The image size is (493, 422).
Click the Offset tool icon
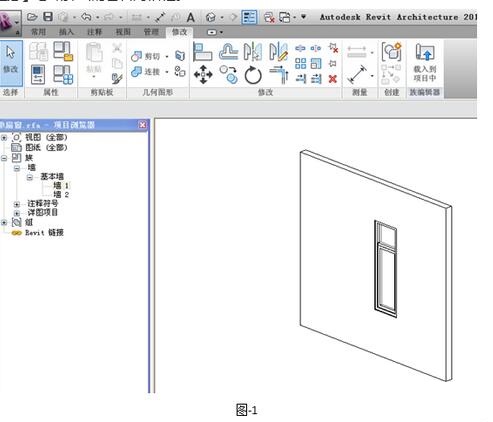pyautogui.click(x=228, y=52)
